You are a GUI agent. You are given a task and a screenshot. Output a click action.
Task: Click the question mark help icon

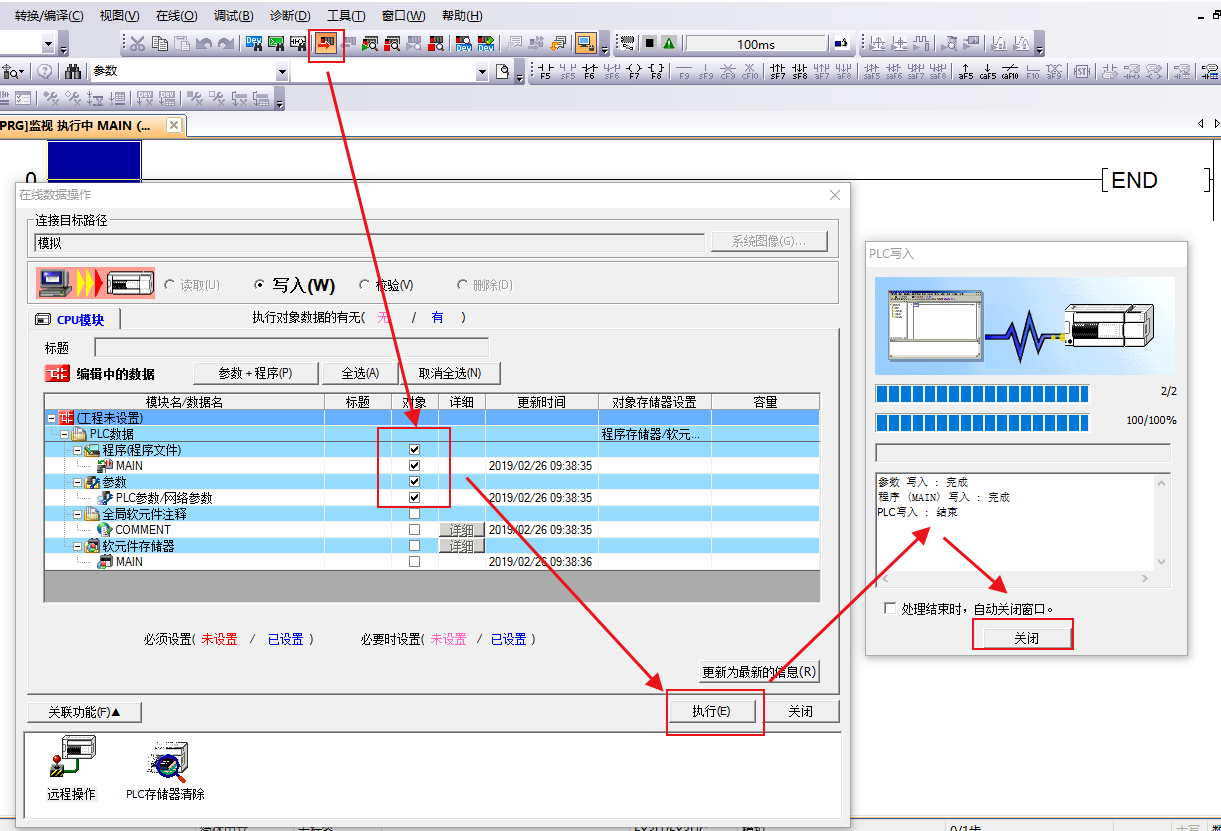pos(45,72)
